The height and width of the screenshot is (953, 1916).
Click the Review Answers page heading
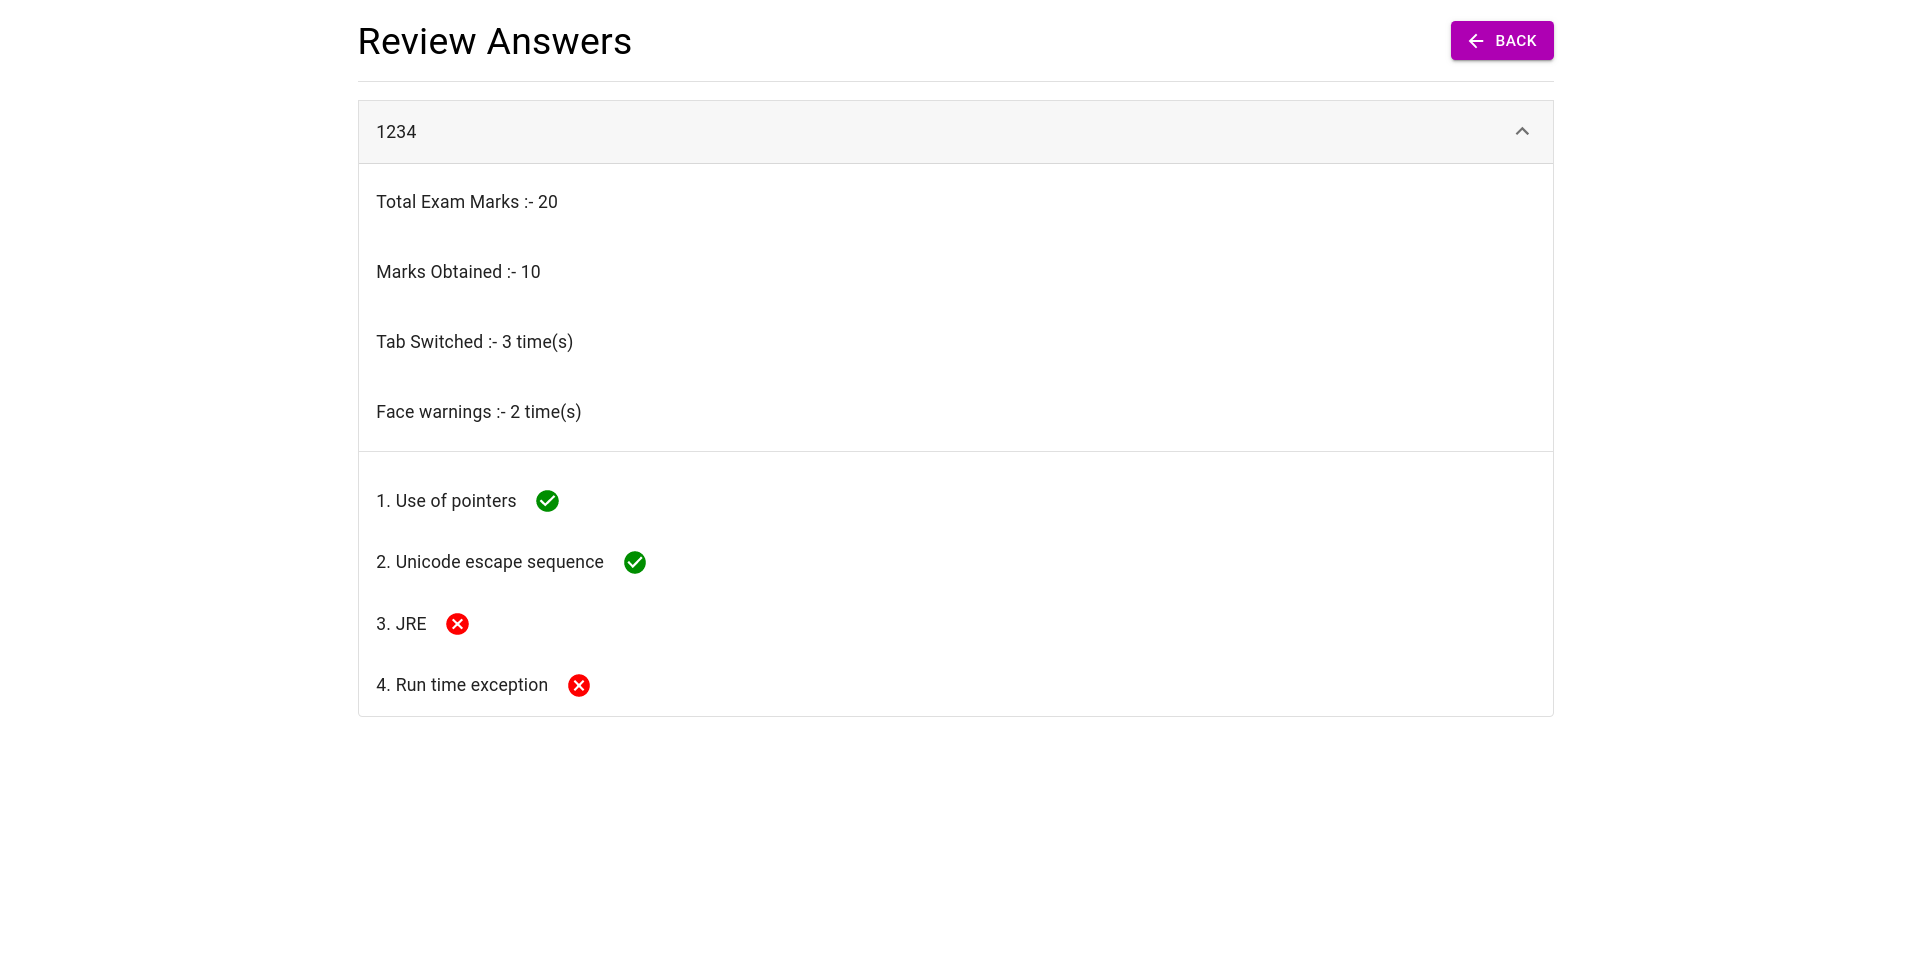[x=495, y=41]
